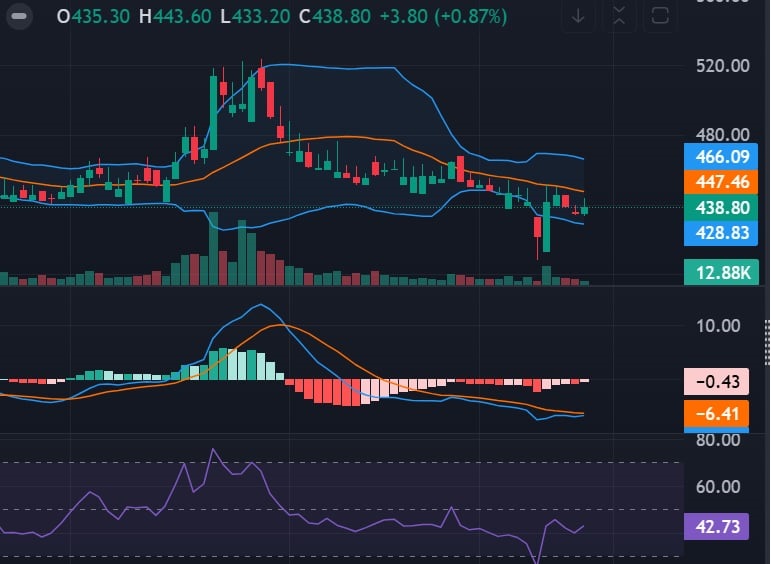Maximize the price chart pane
The image size is (771, 564).
[659, 16]
